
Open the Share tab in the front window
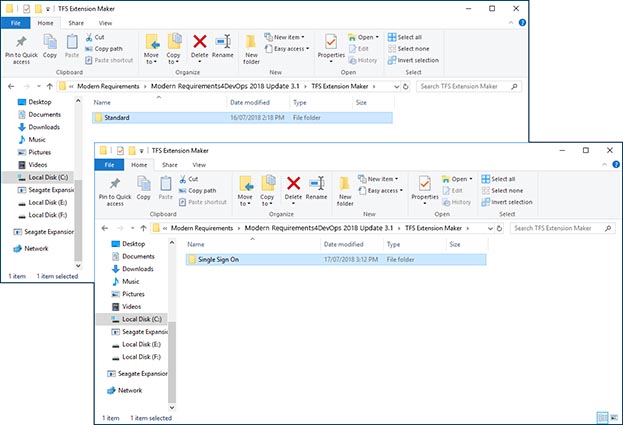pos(170,164)
